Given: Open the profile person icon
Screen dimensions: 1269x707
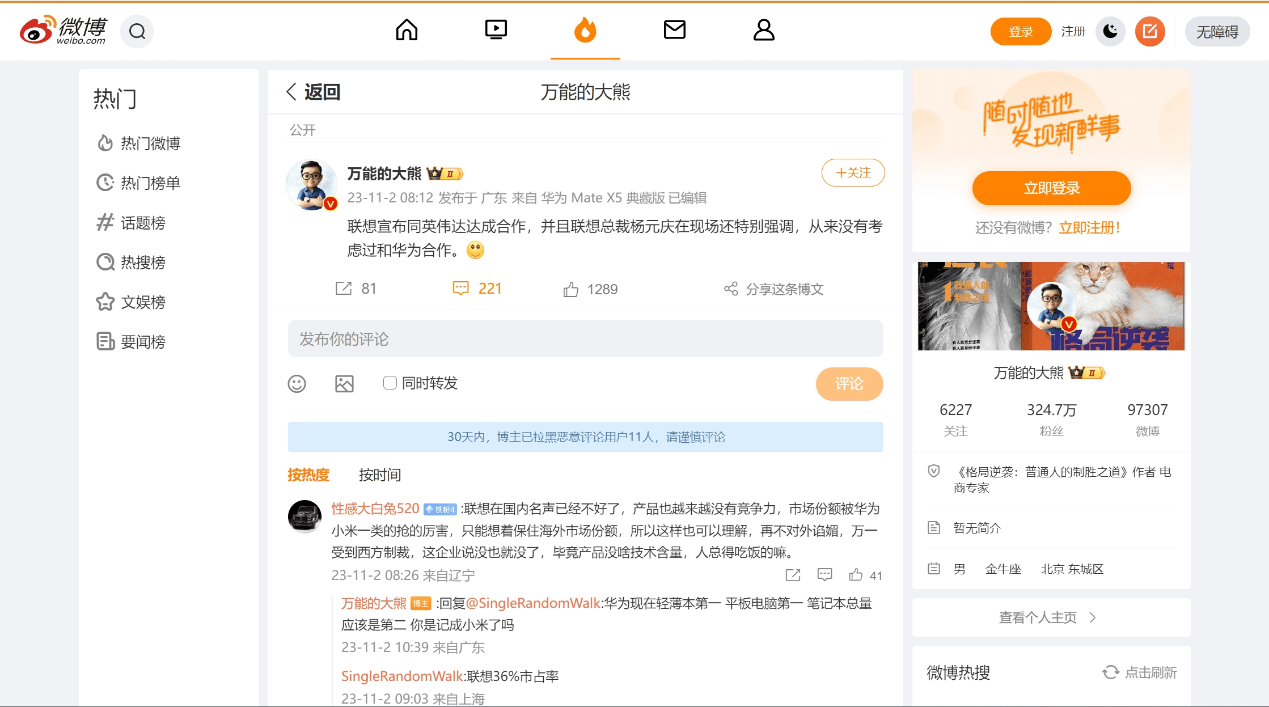Looking at the screenshot, I should pos(764,30).
